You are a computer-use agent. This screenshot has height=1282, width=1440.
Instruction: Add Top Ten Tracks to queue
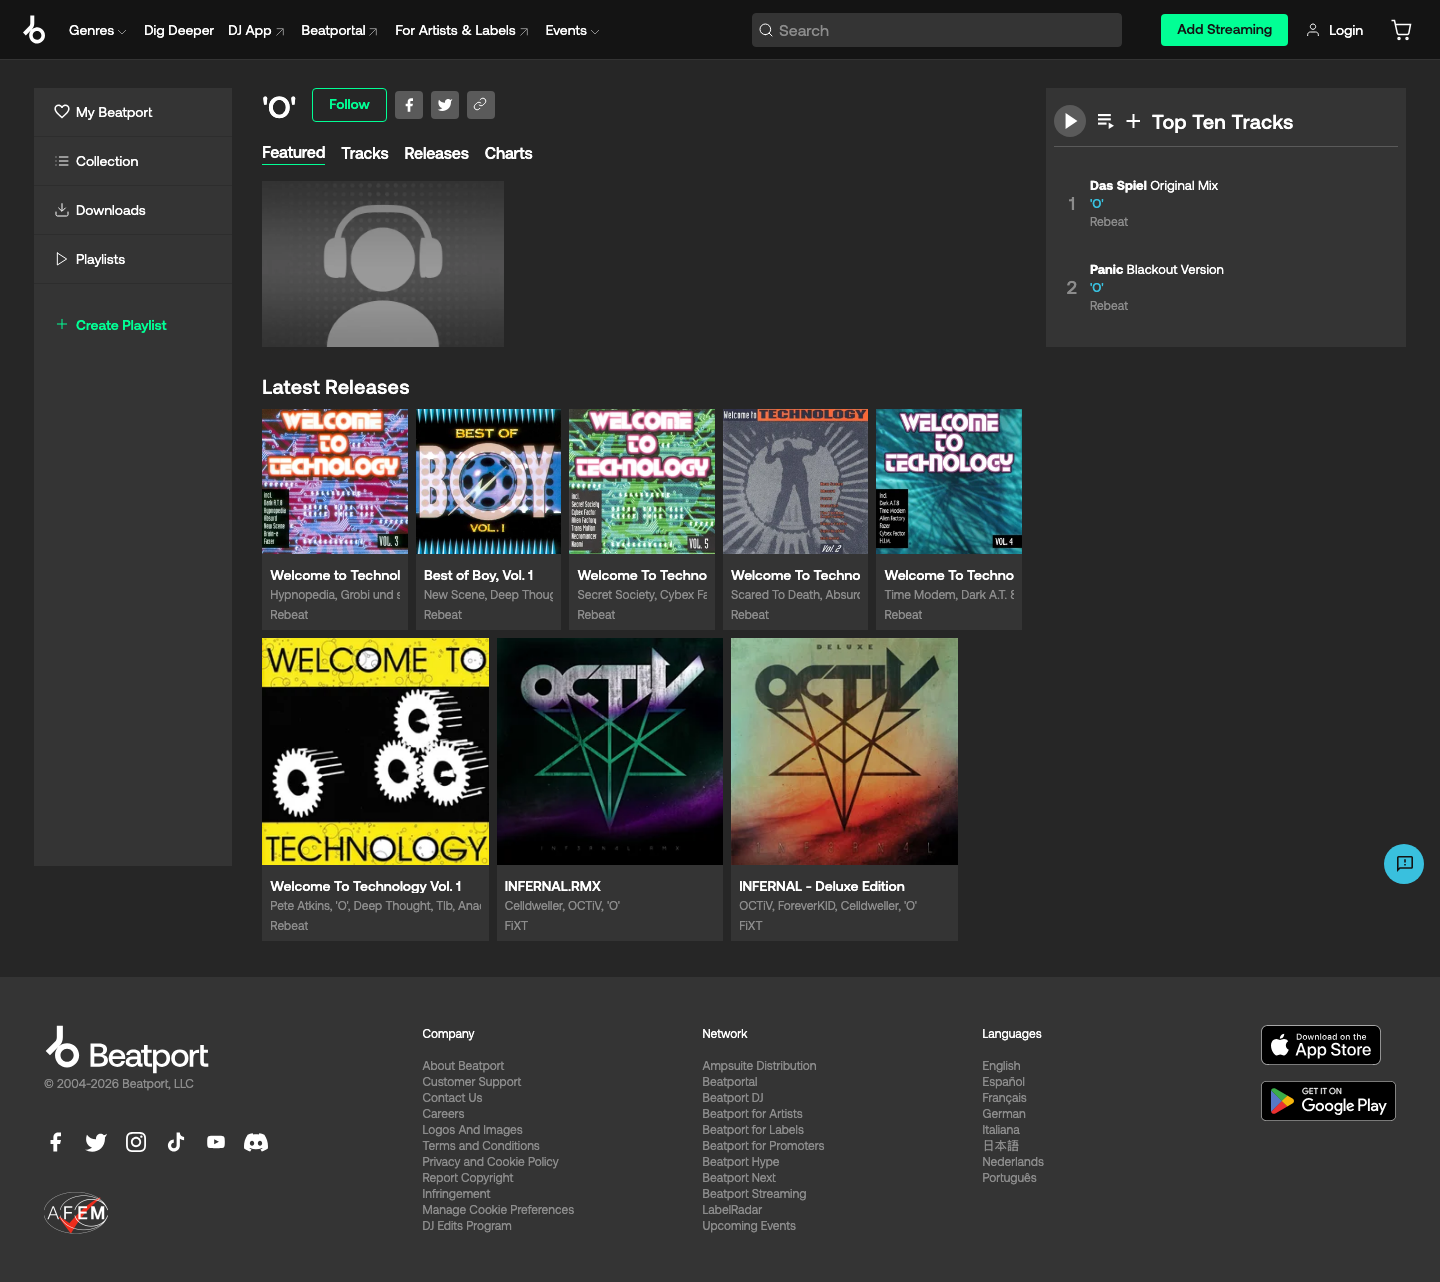tap(1105, 121)
